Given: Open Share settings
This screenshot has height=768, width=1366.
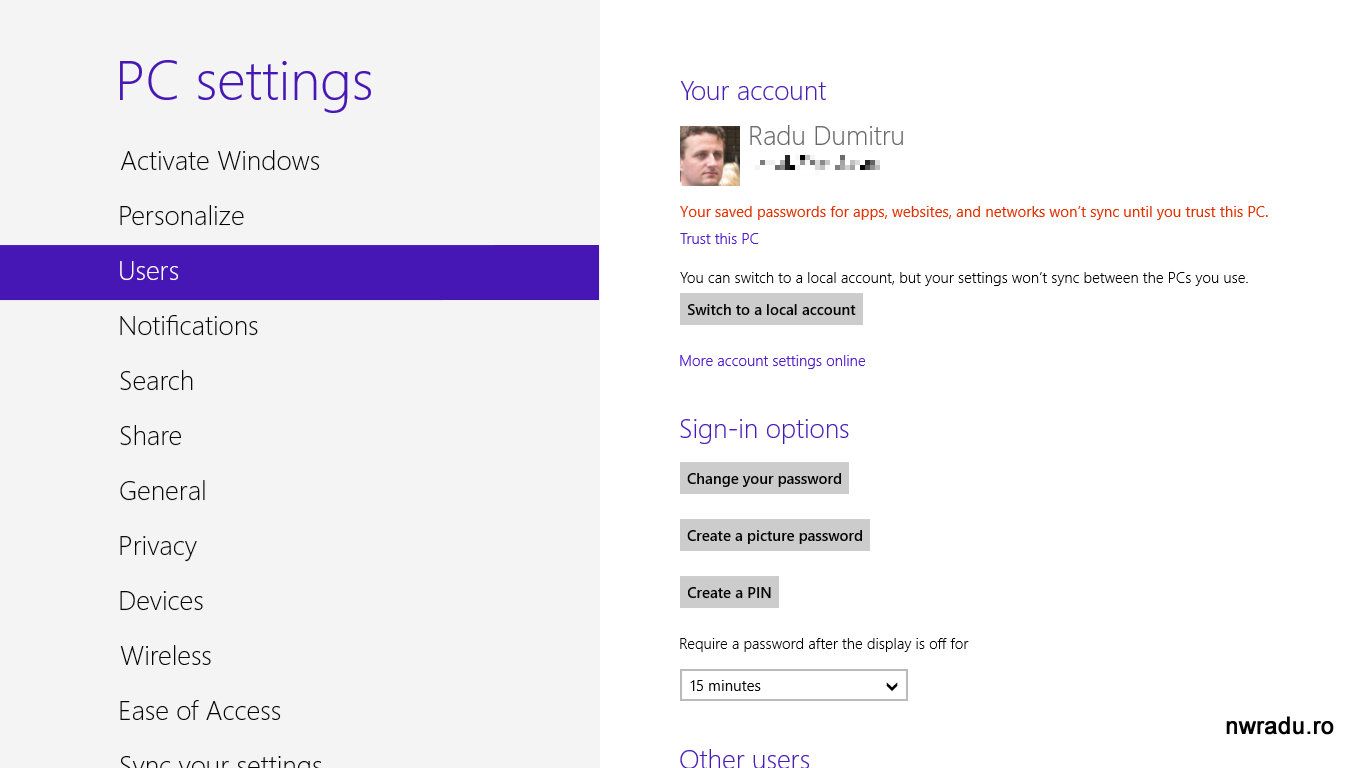Looking at the screenshot, I should [150, 436].
